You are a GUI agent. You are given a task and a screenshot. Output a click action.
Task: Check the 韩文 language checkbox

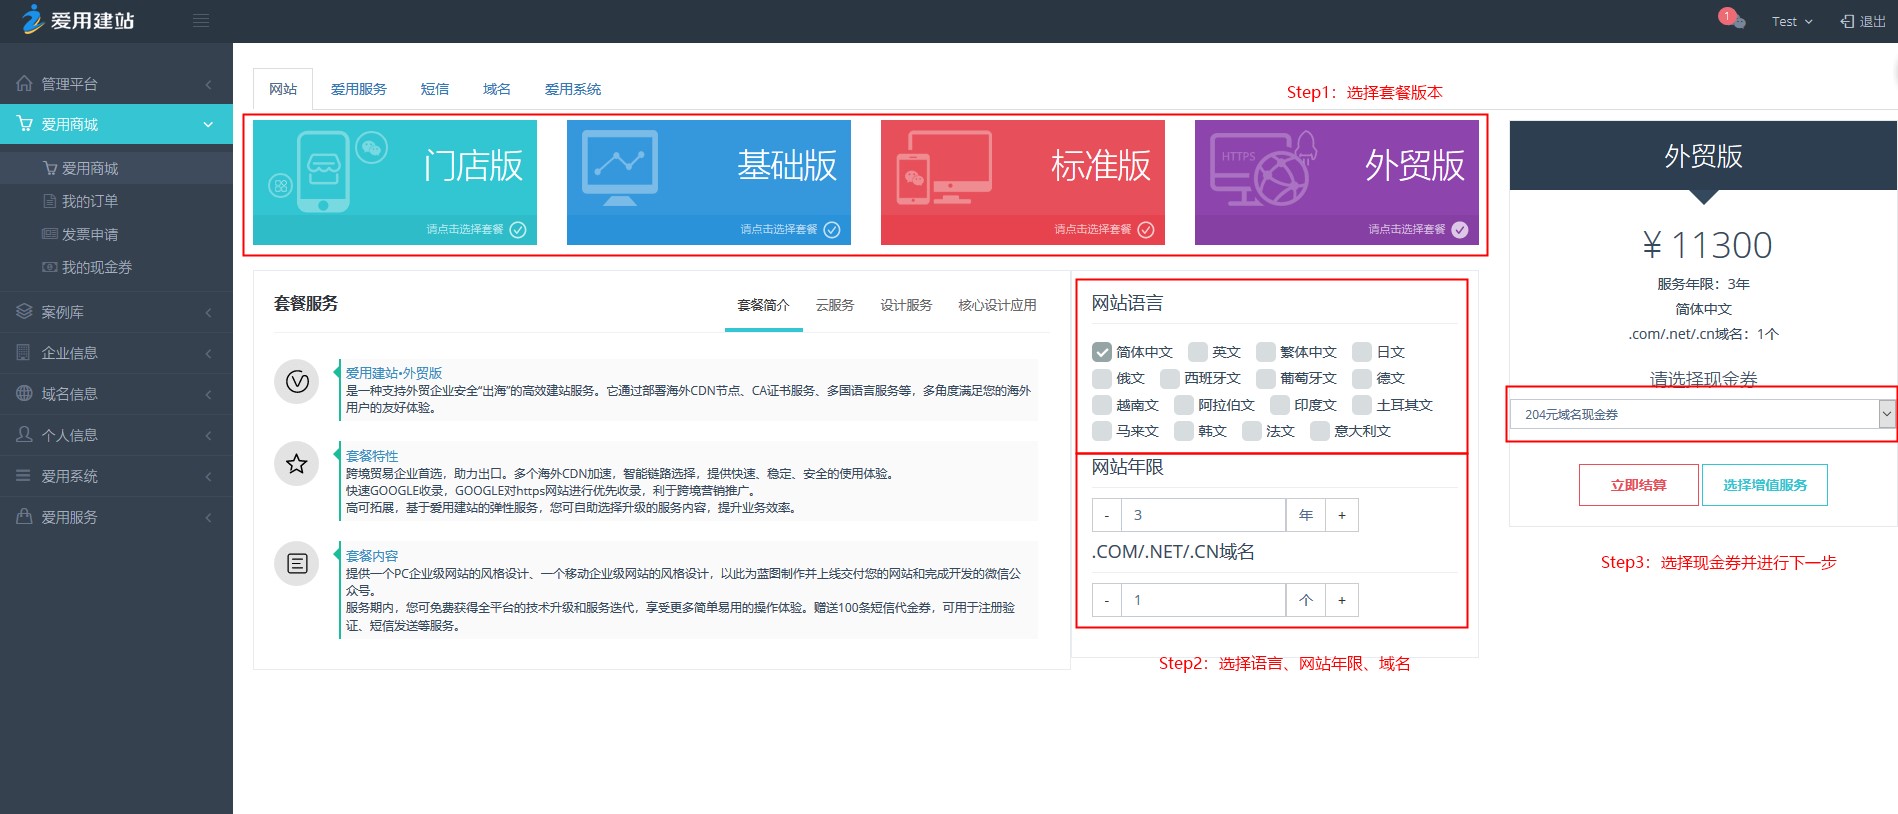tap(1184, 431)
